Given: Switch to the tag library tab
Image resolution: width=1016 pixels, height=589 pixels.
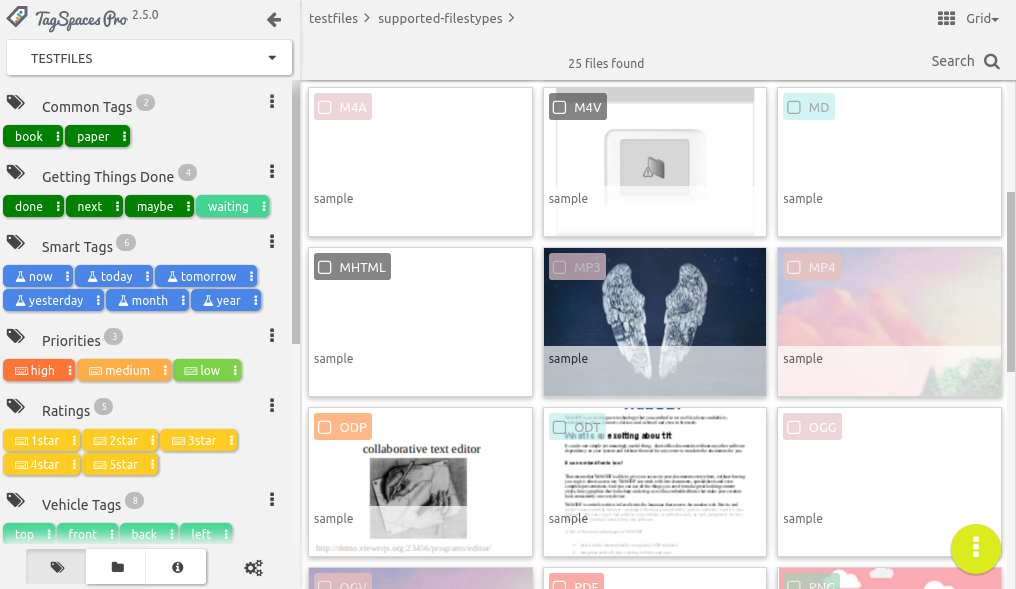Looking at the screenshot, I should point(56,567).
